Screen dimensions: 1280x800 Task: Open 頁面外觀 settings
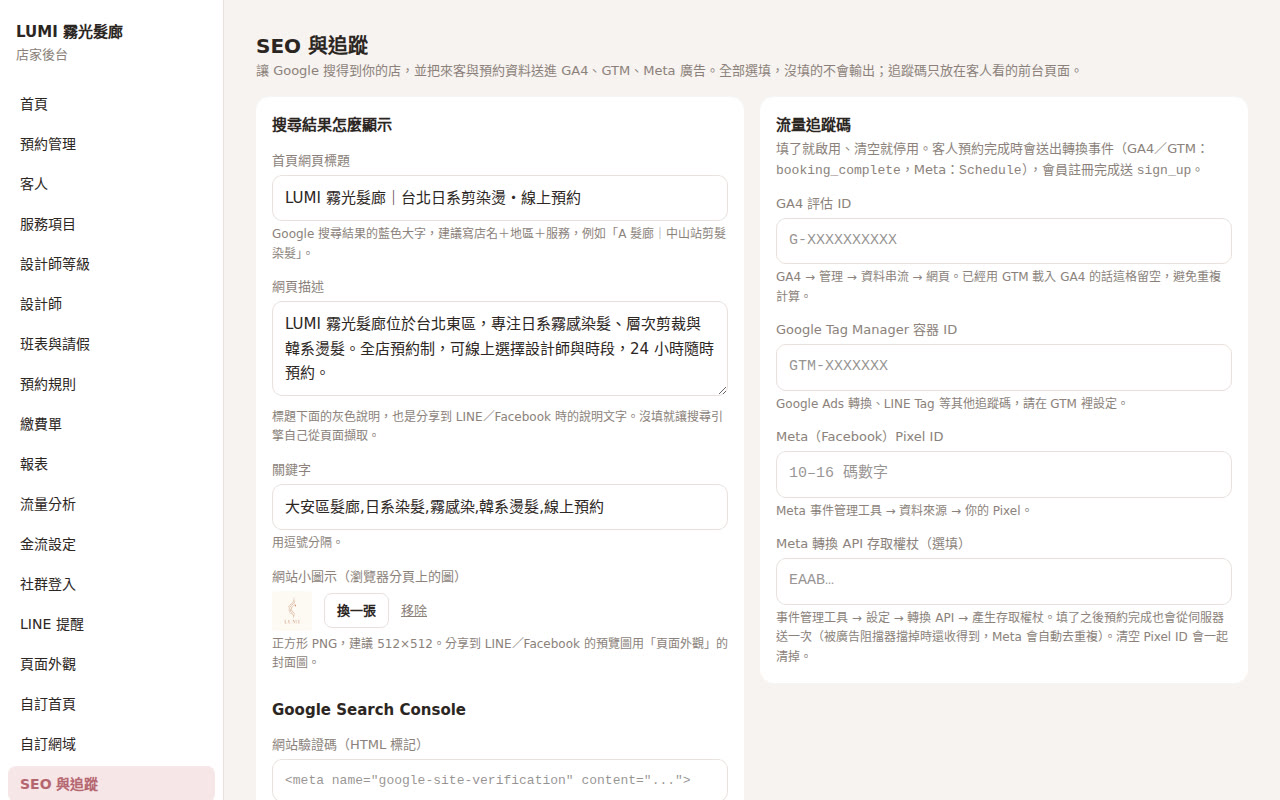111,664
